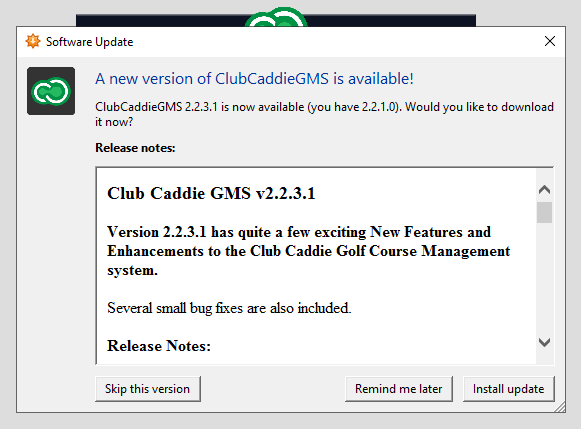Choose Remind me later
The height and width of the screenshot is (429, 581).
click(x=399, y=389)
